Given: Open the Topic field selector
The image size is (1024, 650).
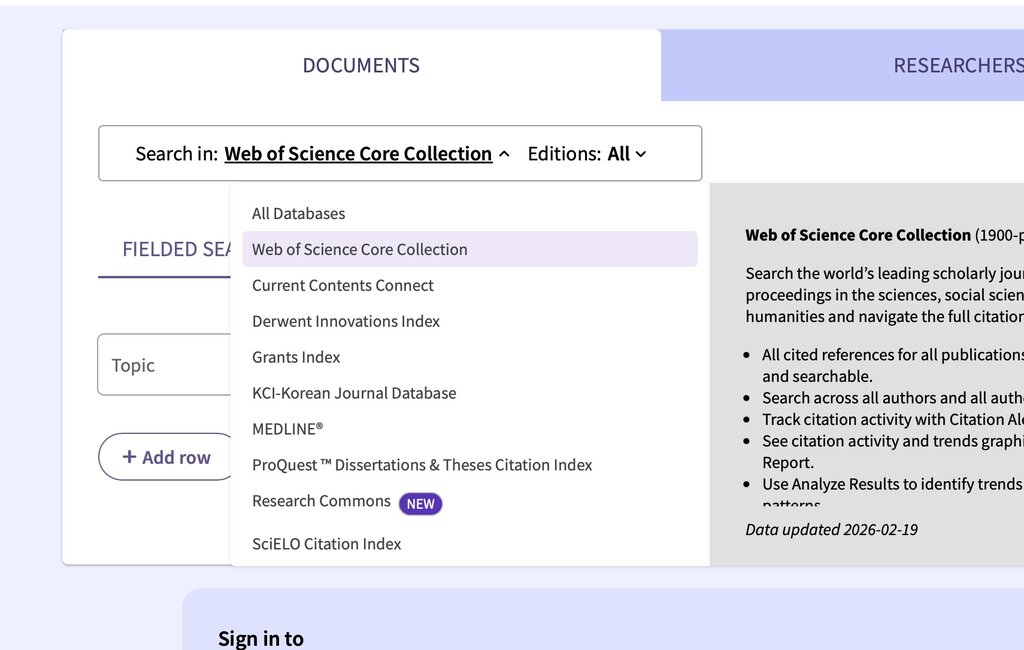Looking at the screenshot, I should [x=164, y=365].
